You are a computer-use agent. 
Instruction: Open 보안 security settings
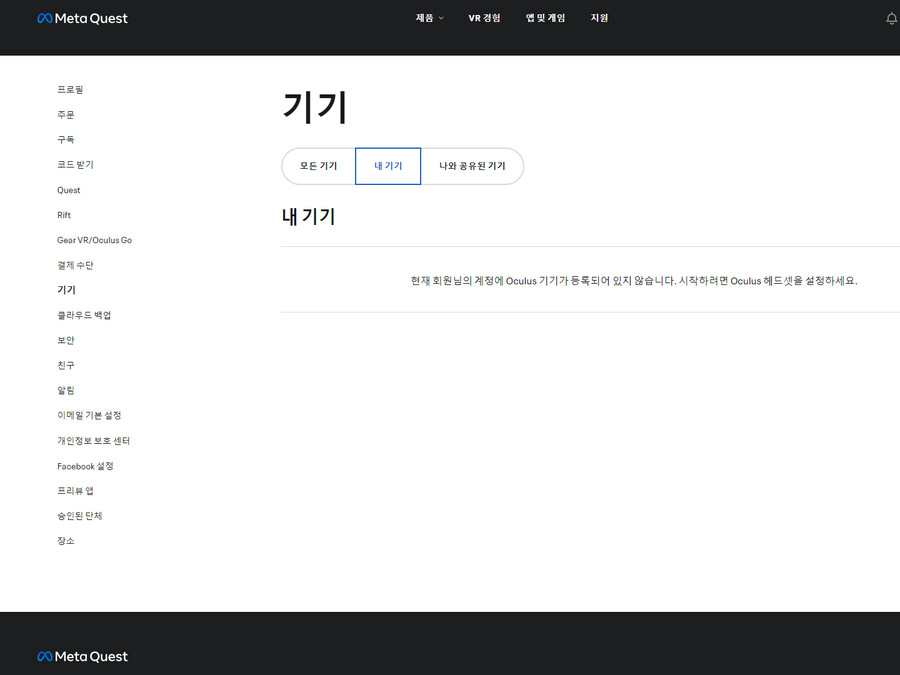65,340
